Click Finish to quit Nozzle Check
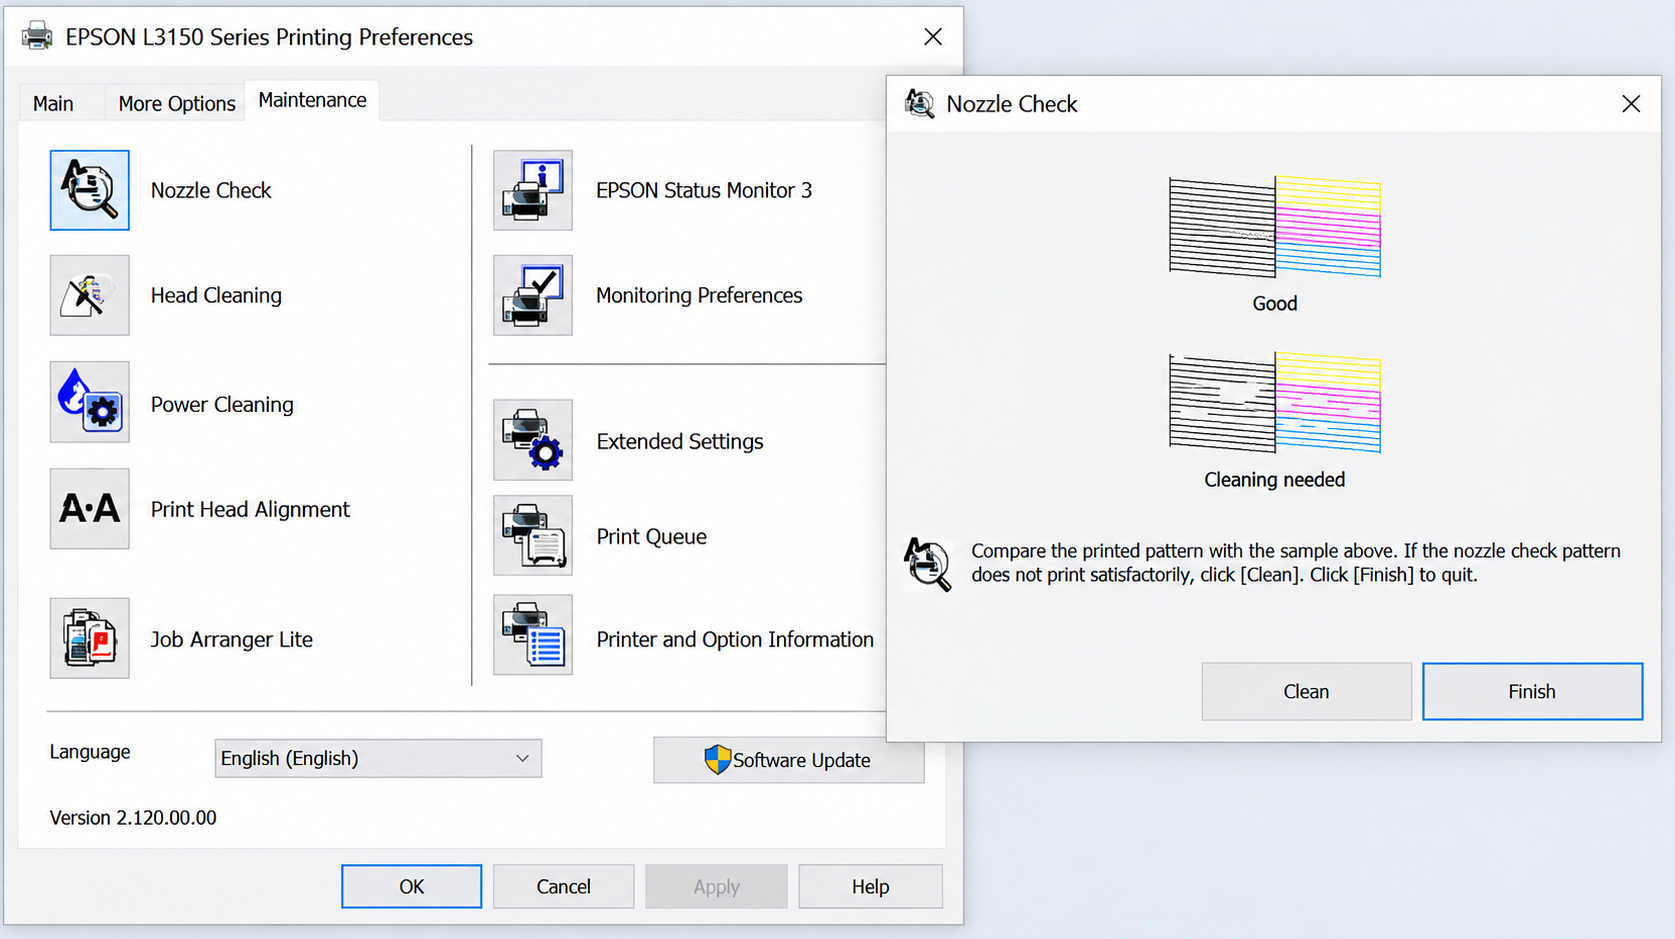This screenshot has width=1675, height=939. pyautogui.click(x=1532, y=691)
